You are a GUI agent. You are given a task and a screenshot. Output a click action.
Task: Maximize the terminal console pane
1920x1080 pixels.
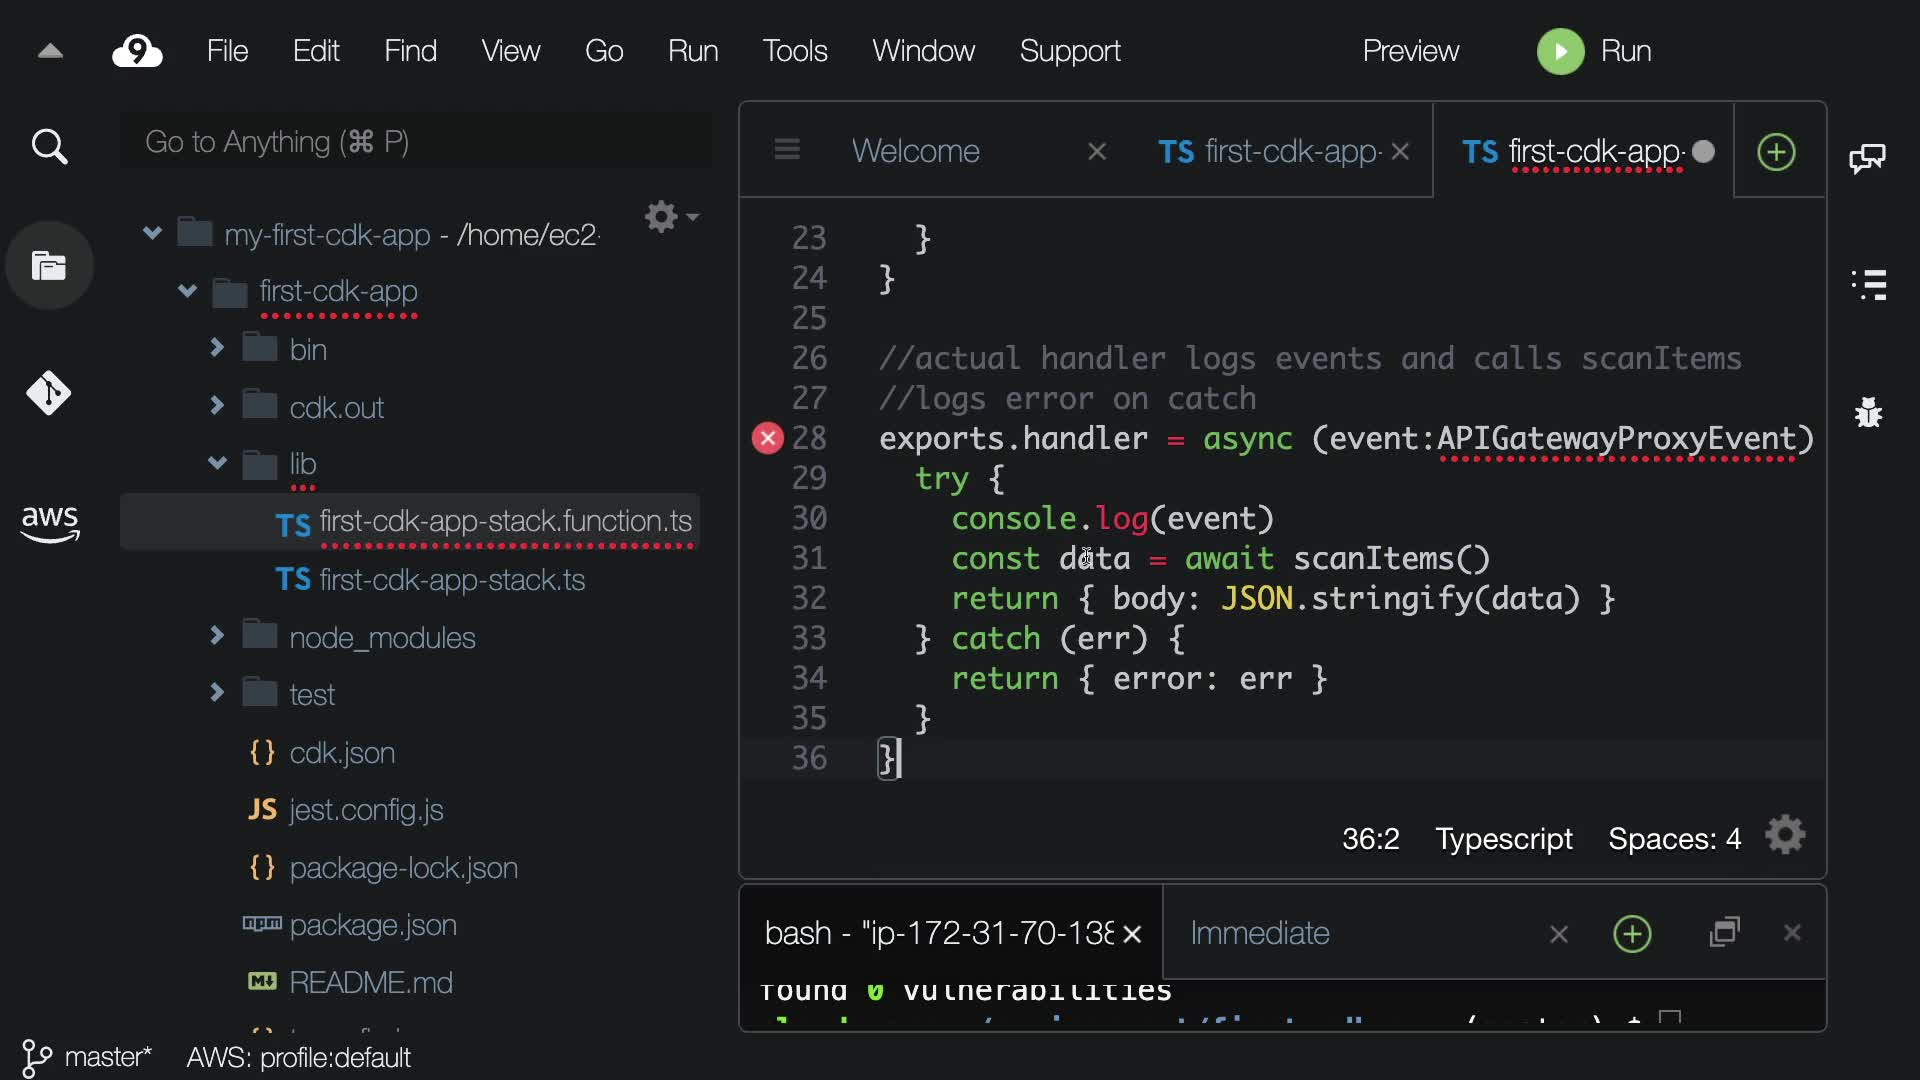point(1725,933)
